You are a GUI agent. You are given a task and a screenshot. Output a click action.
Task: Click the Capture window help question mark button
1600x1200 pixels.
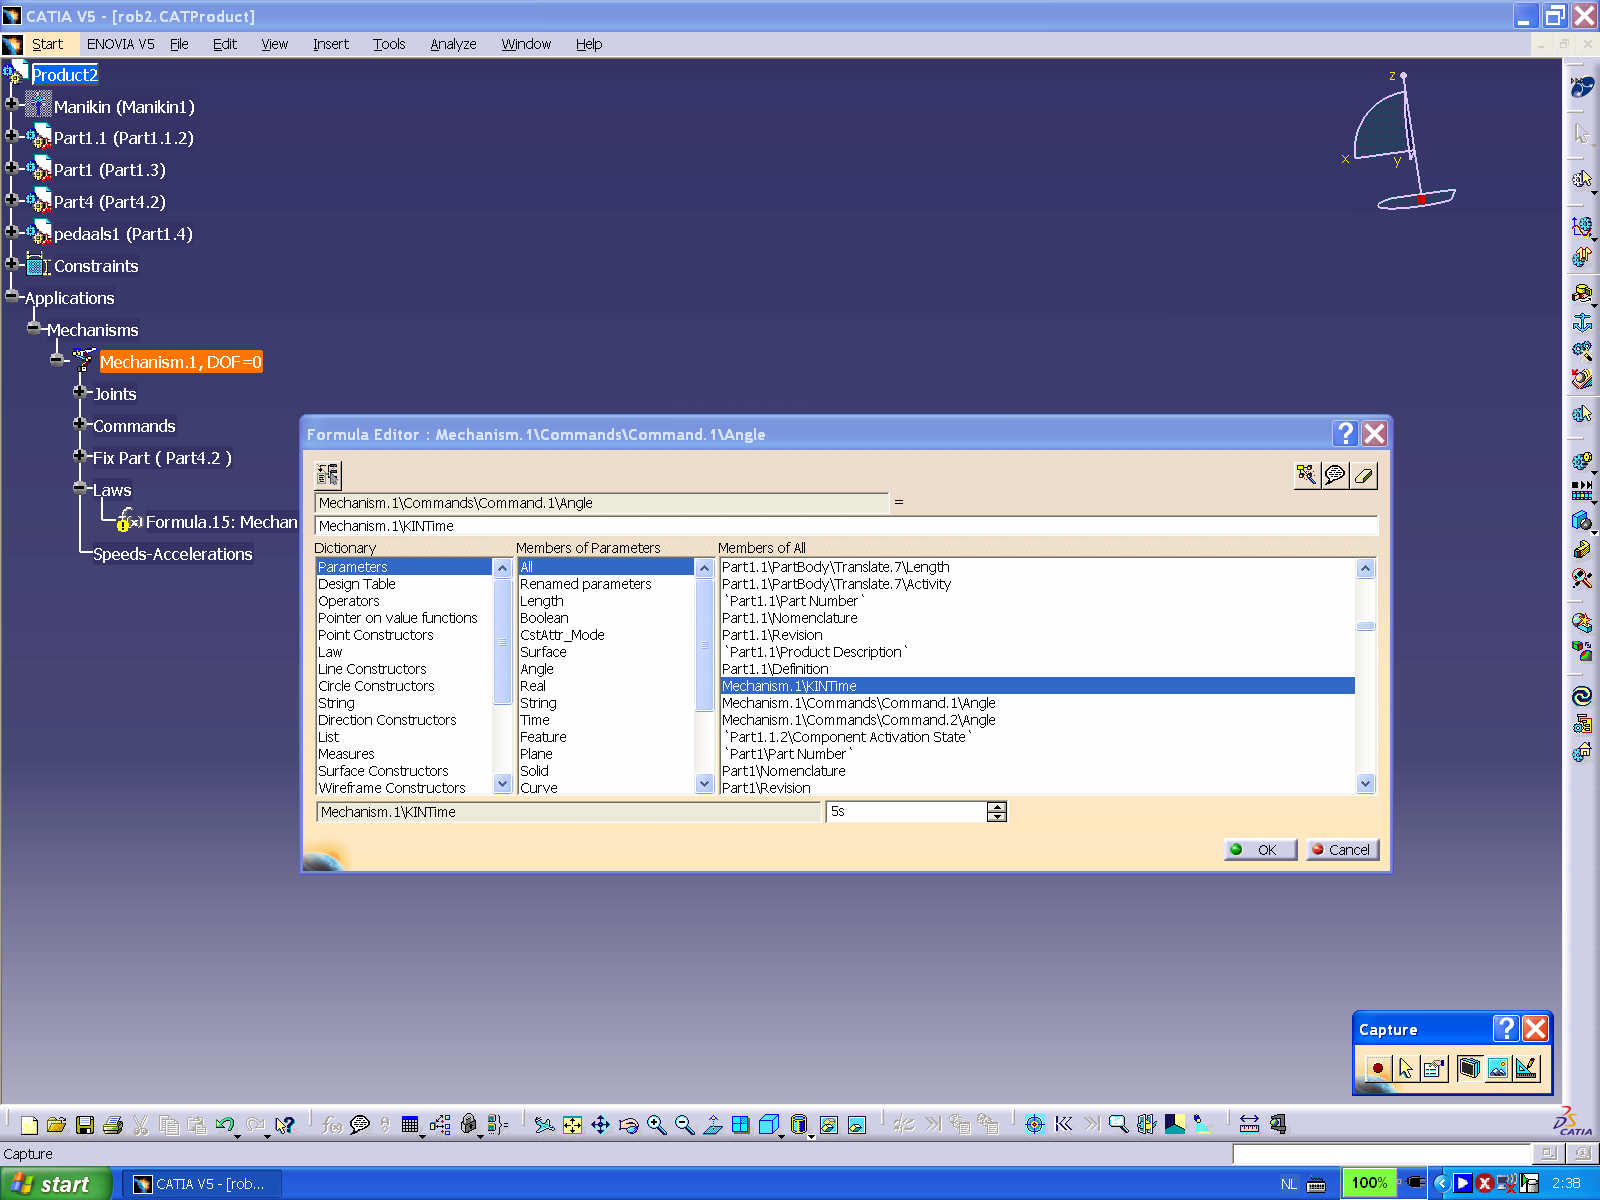click(1505, 1028)
